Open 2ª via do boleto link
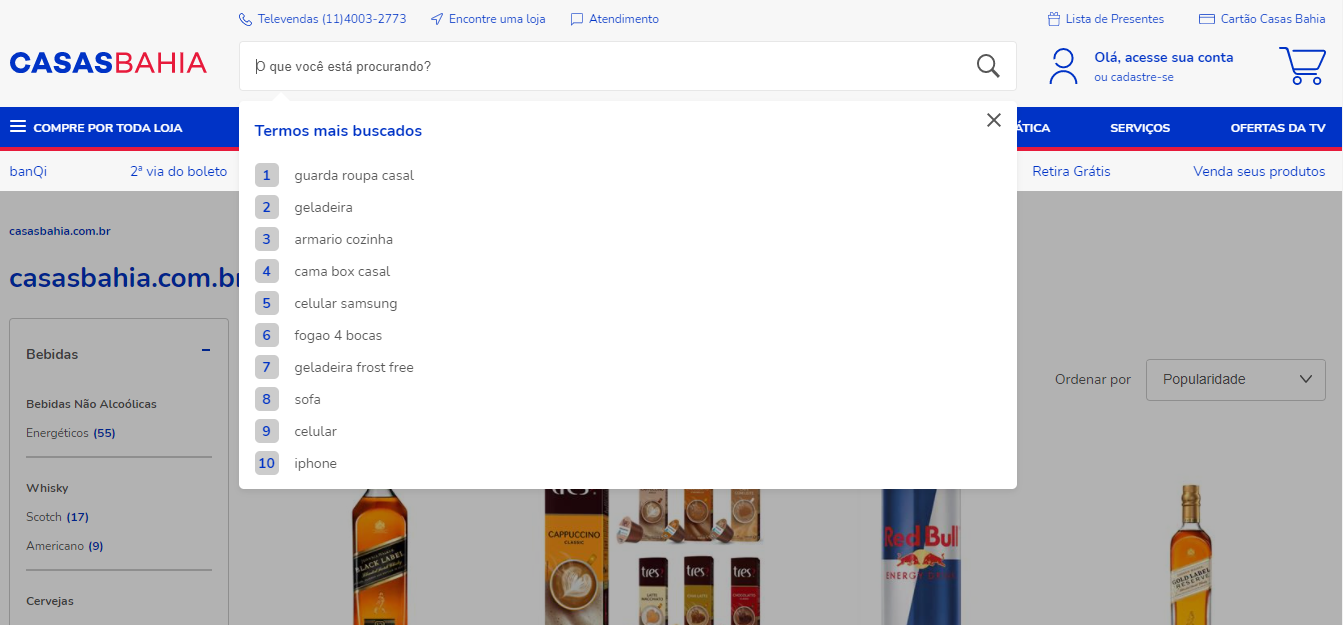Image resolution: width=1343 pixels, height=625 pixels. (x=179, y=171)
